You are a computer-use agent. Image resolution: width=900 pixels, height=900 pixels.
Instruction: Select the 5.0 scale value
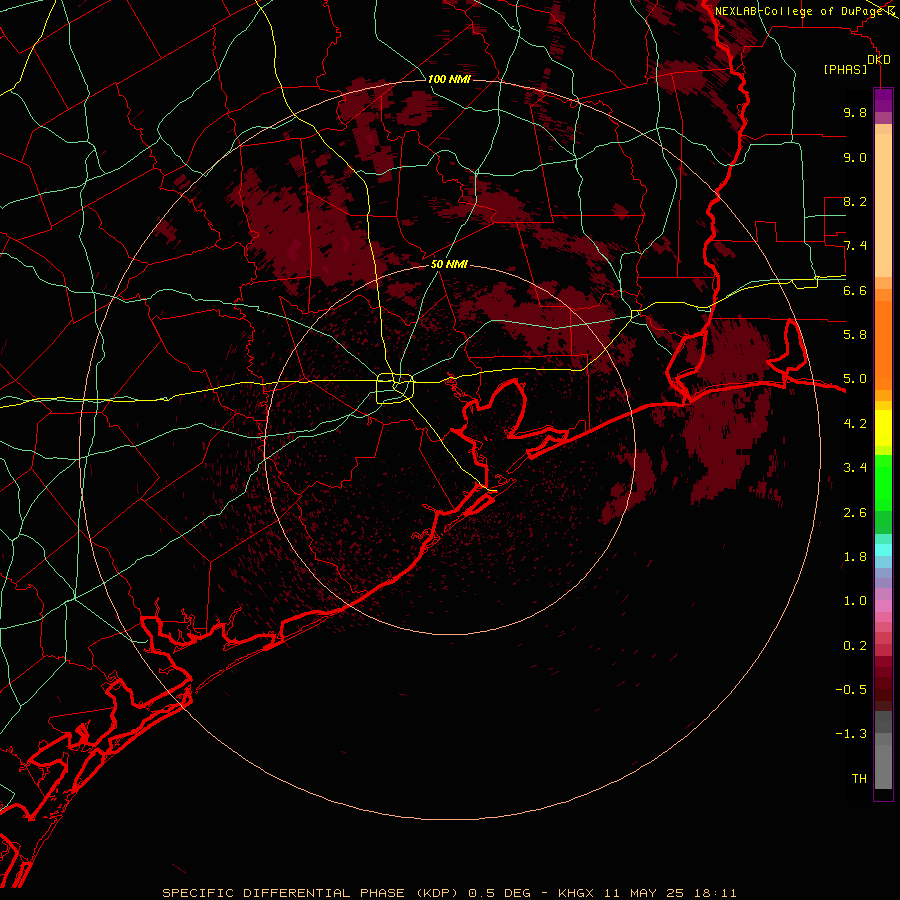(855, 379)
